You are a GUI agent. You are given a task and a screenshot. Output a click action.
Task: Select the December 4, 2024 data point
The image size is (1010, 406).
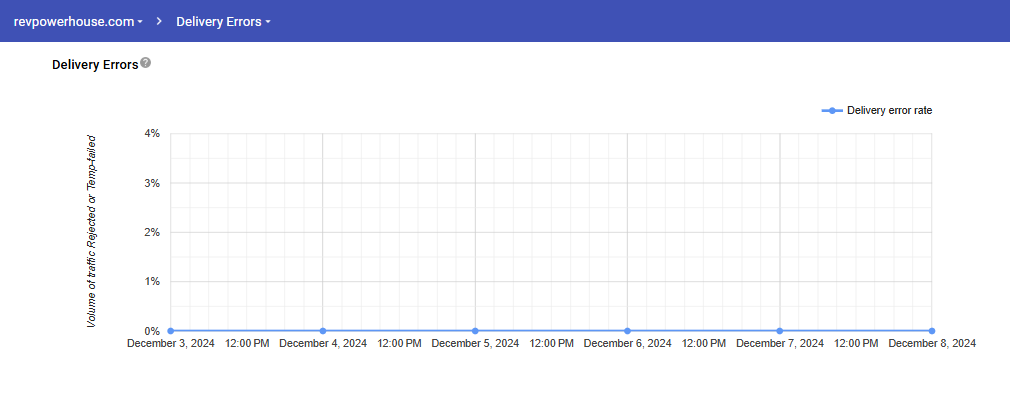coord(323,330)
